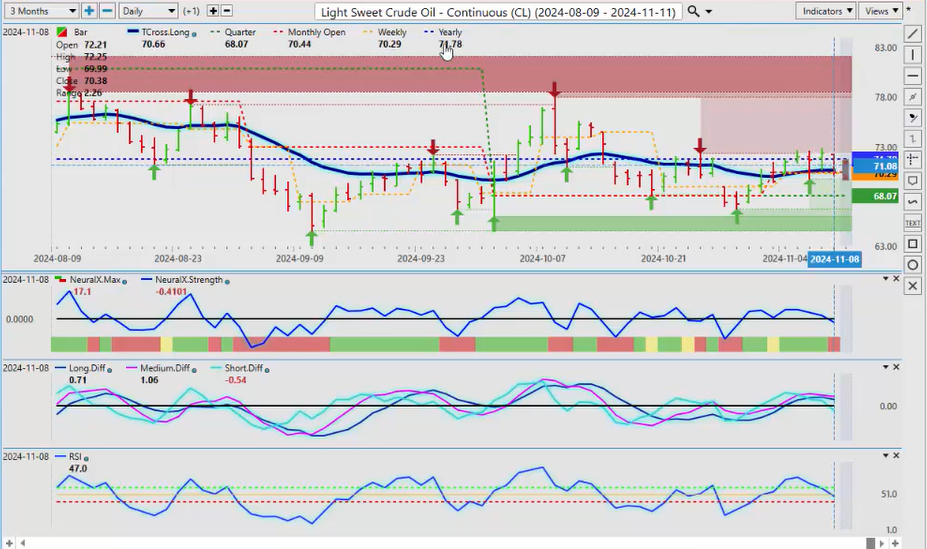Open the Views menu

point(880,11)
